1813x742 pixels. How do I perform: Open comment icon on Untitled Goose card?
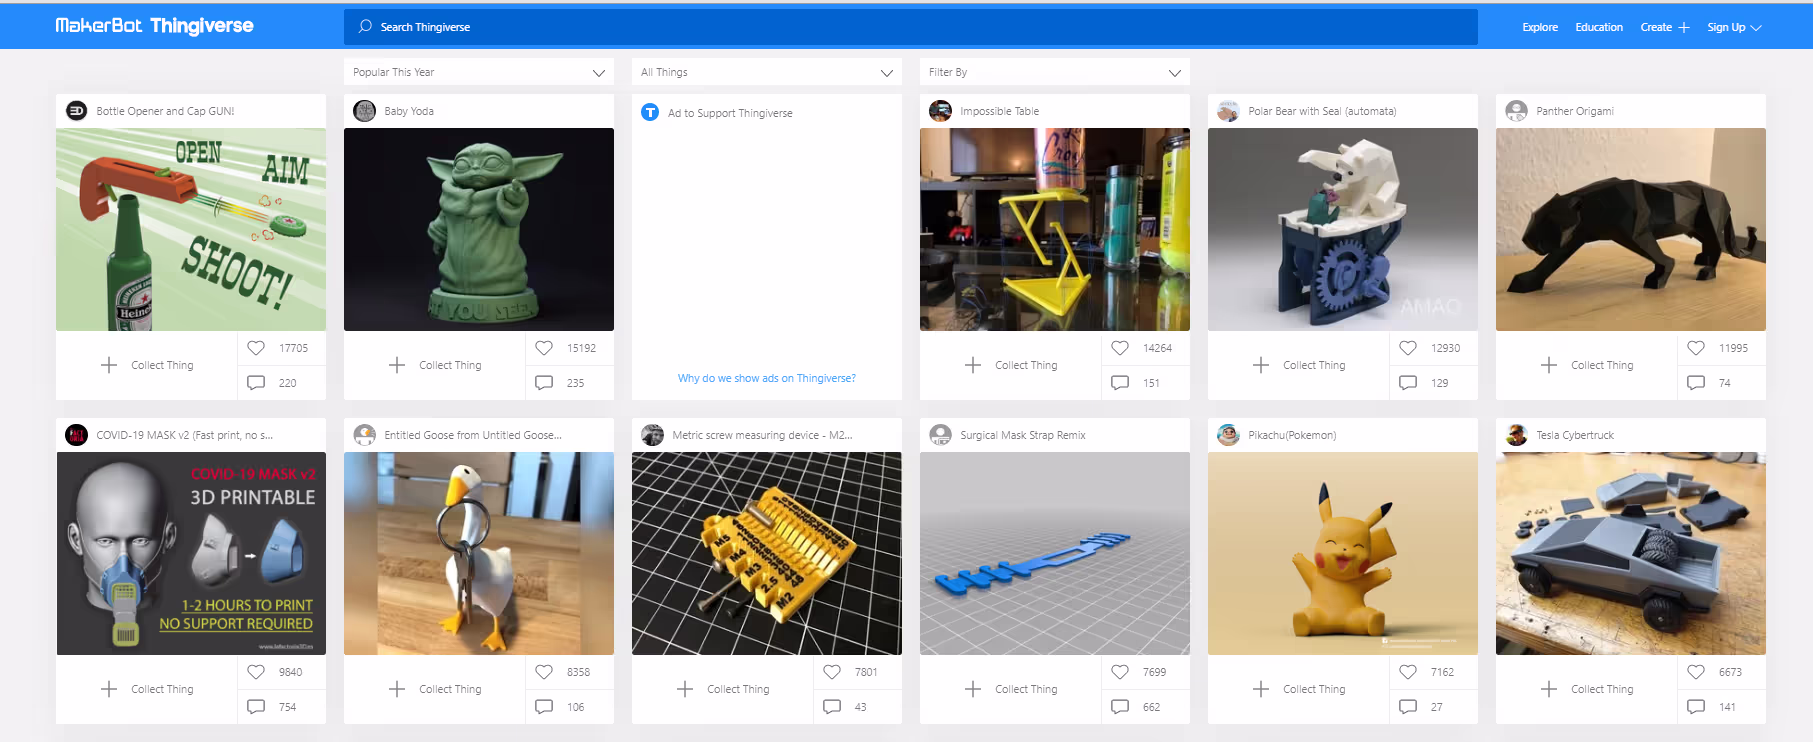tap(544, 707)
